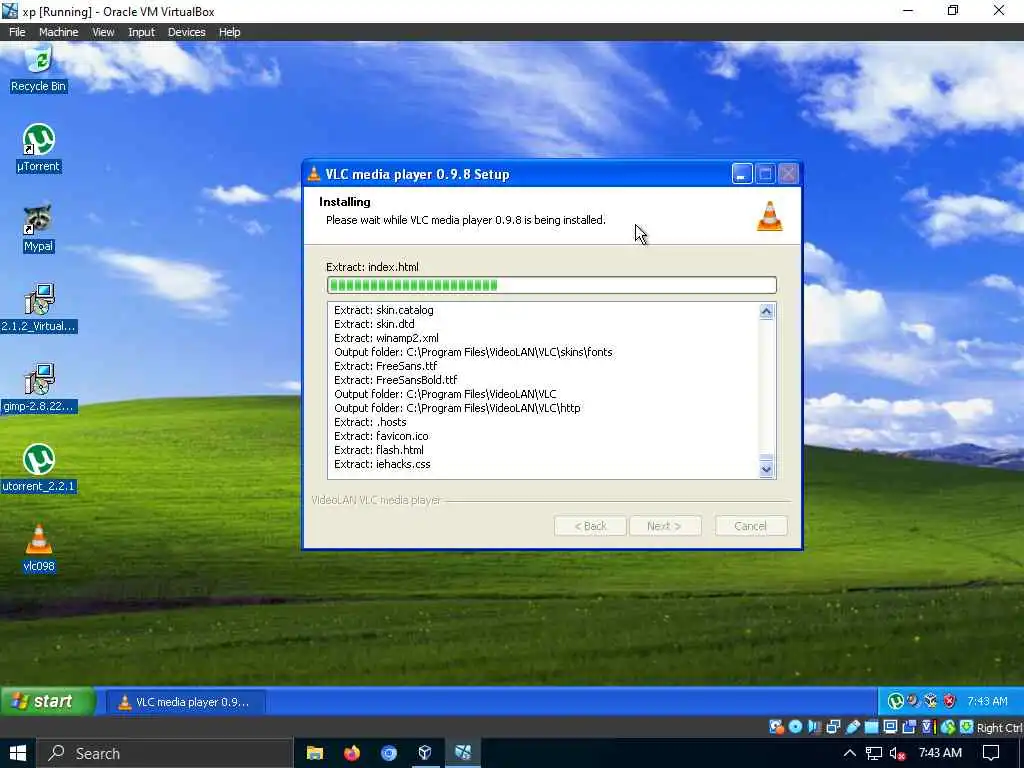This screenshot has height=768, width=1024.
Task: Click the host taskbar Search box
Action: pyautogui.click(x=164, y=753)
